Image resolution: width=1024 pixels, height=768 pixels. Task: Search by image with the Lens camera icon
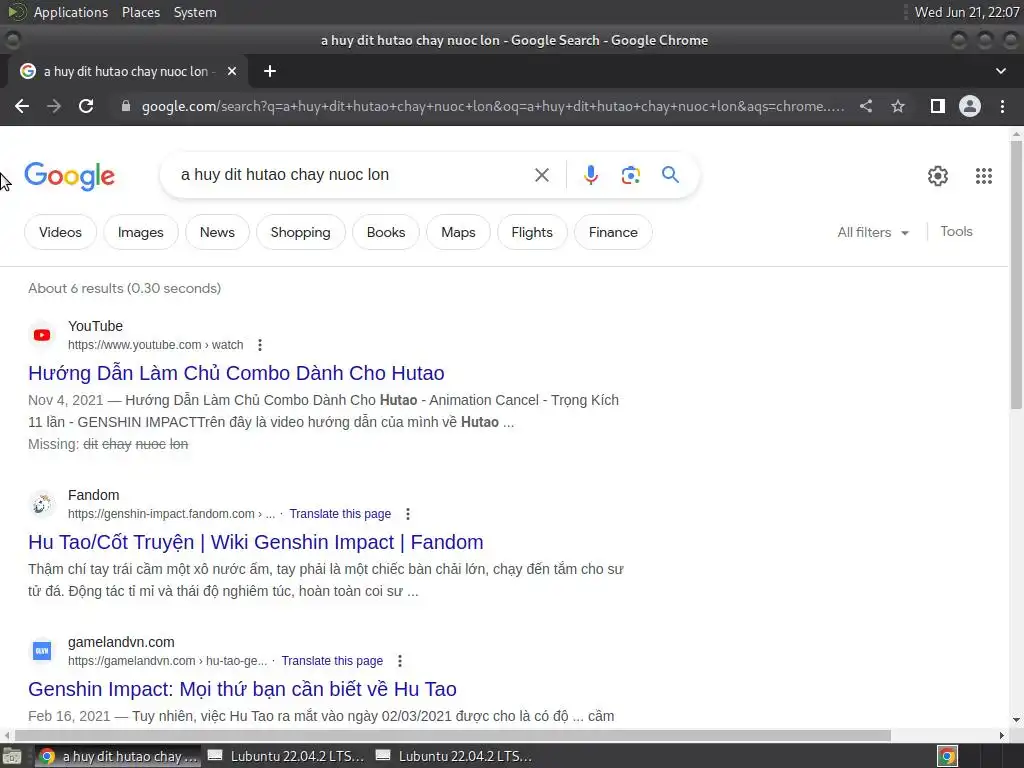pos(631,175)
